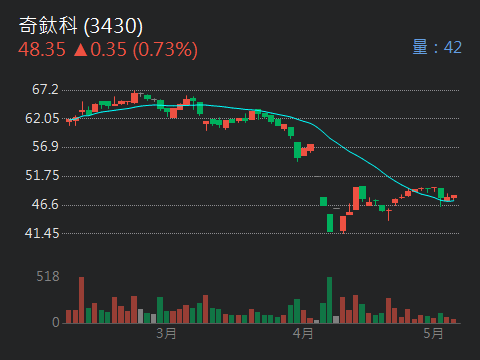Click the 4月 date axis label

coord(303,333)
